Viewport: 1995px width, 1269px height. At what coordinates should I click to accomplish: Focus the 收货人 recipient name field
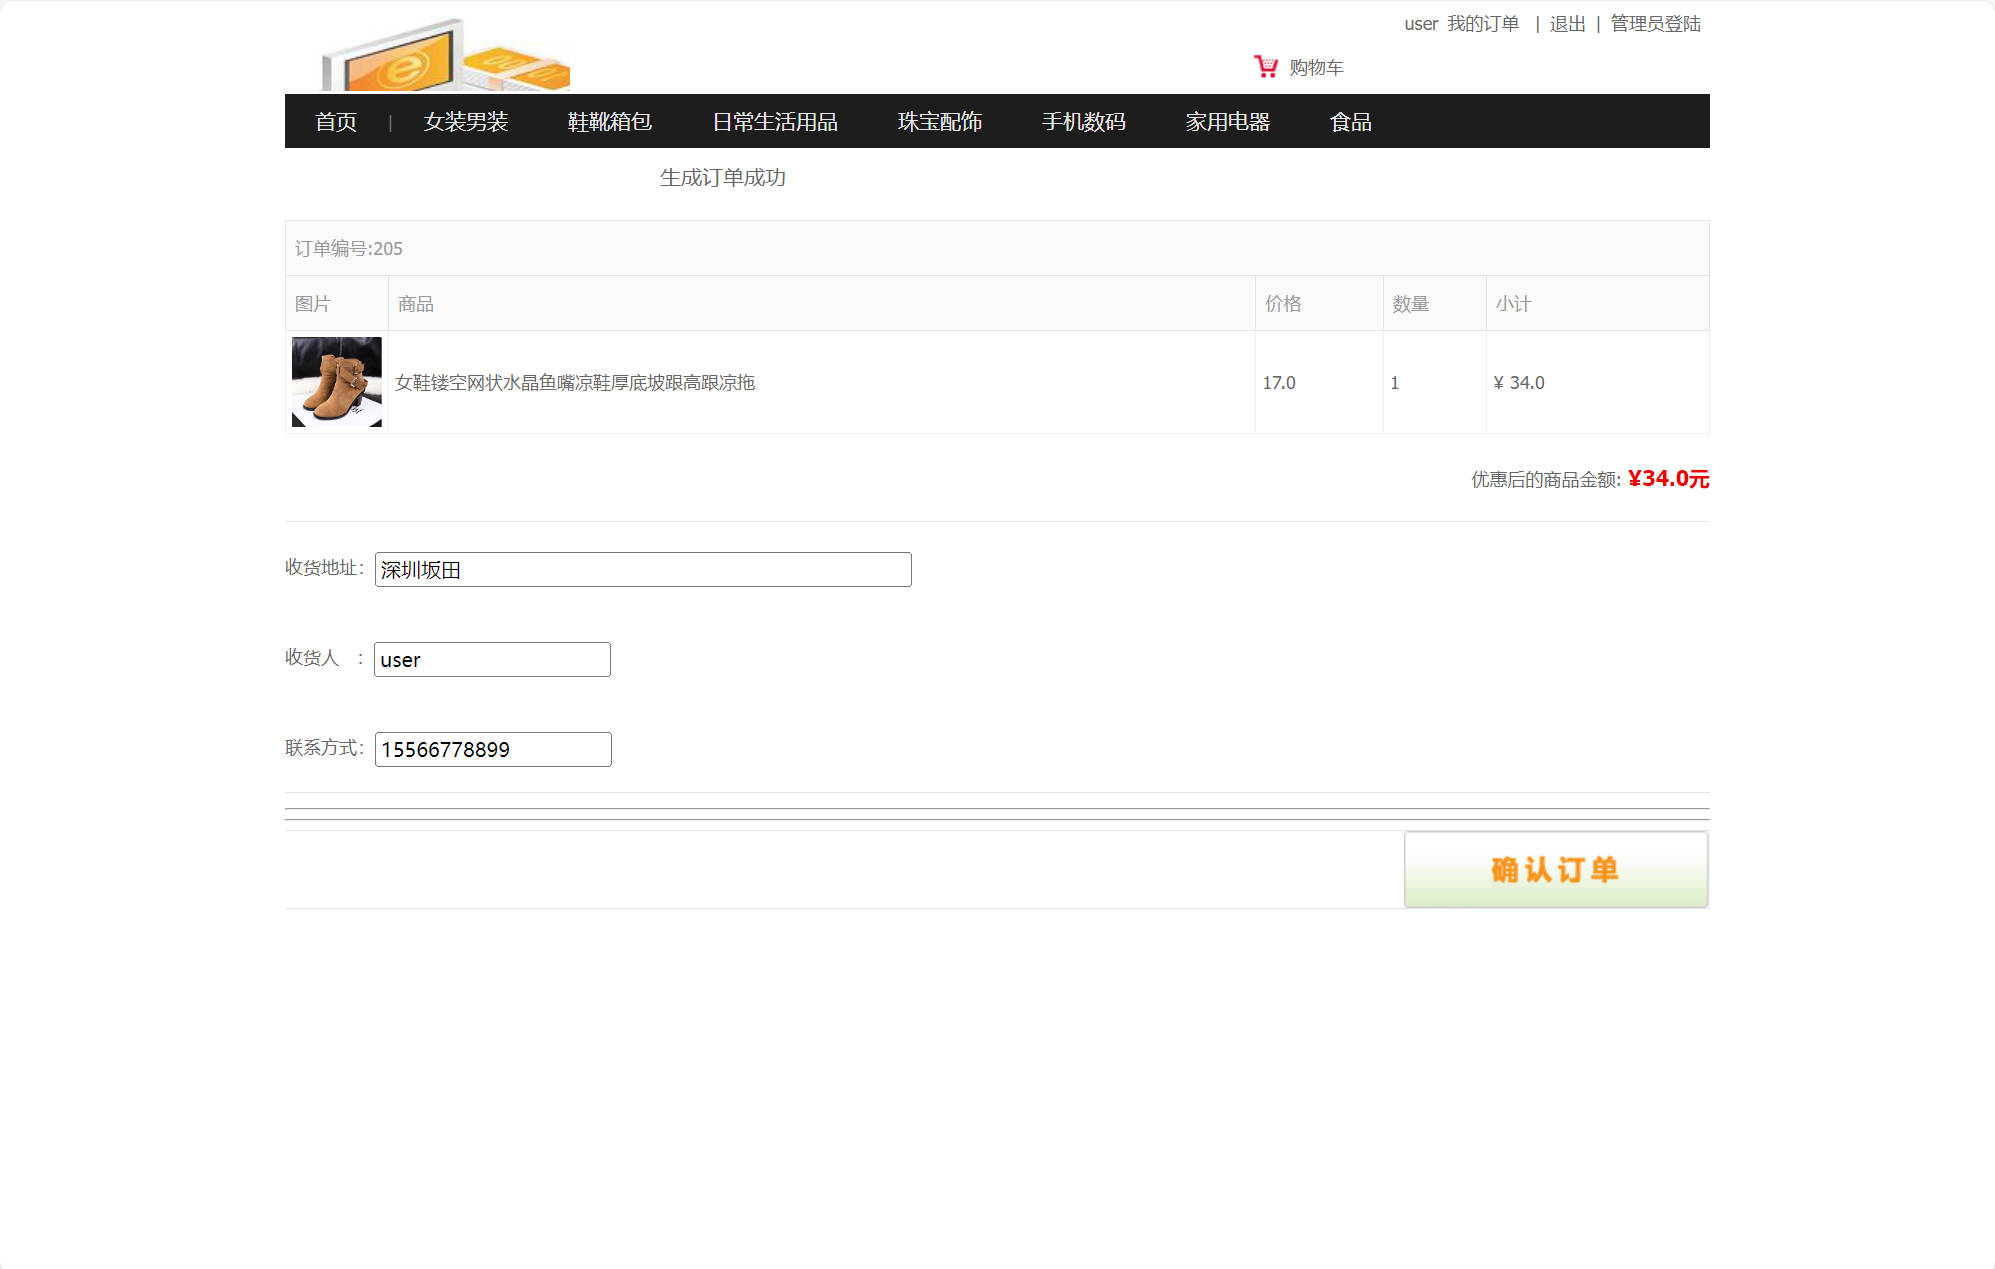(492, 660)
